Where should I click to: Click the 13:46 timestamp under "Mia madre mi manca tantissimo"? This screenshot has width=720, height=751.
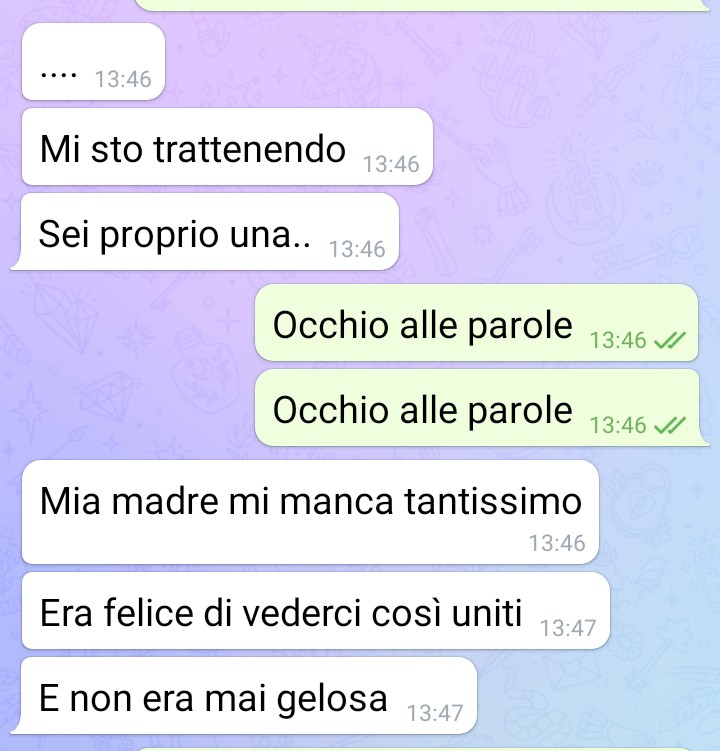click(557, 543)
